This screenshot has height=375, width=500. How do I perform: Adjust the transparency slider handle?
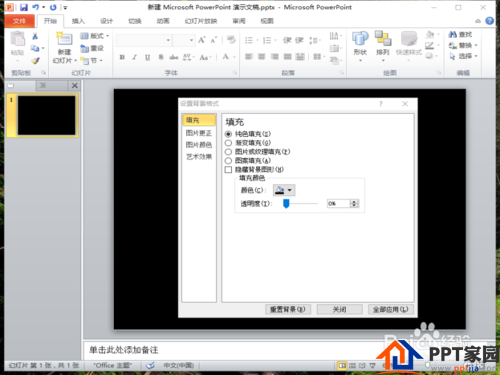click(x=286, y=203)
